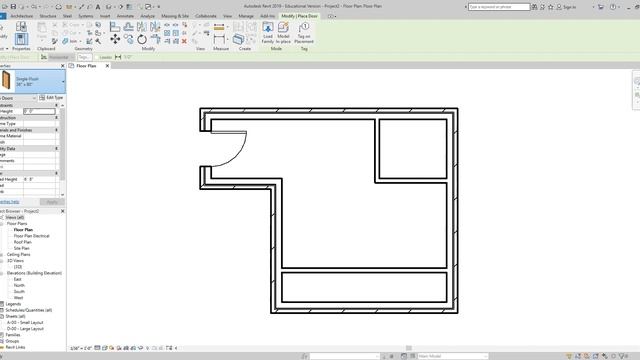The height and width of the screenshot is (360, 640).
Task: Open the Single-Flush door type selector dropdown
Action: pyautogui.click(x=63, y=82)
